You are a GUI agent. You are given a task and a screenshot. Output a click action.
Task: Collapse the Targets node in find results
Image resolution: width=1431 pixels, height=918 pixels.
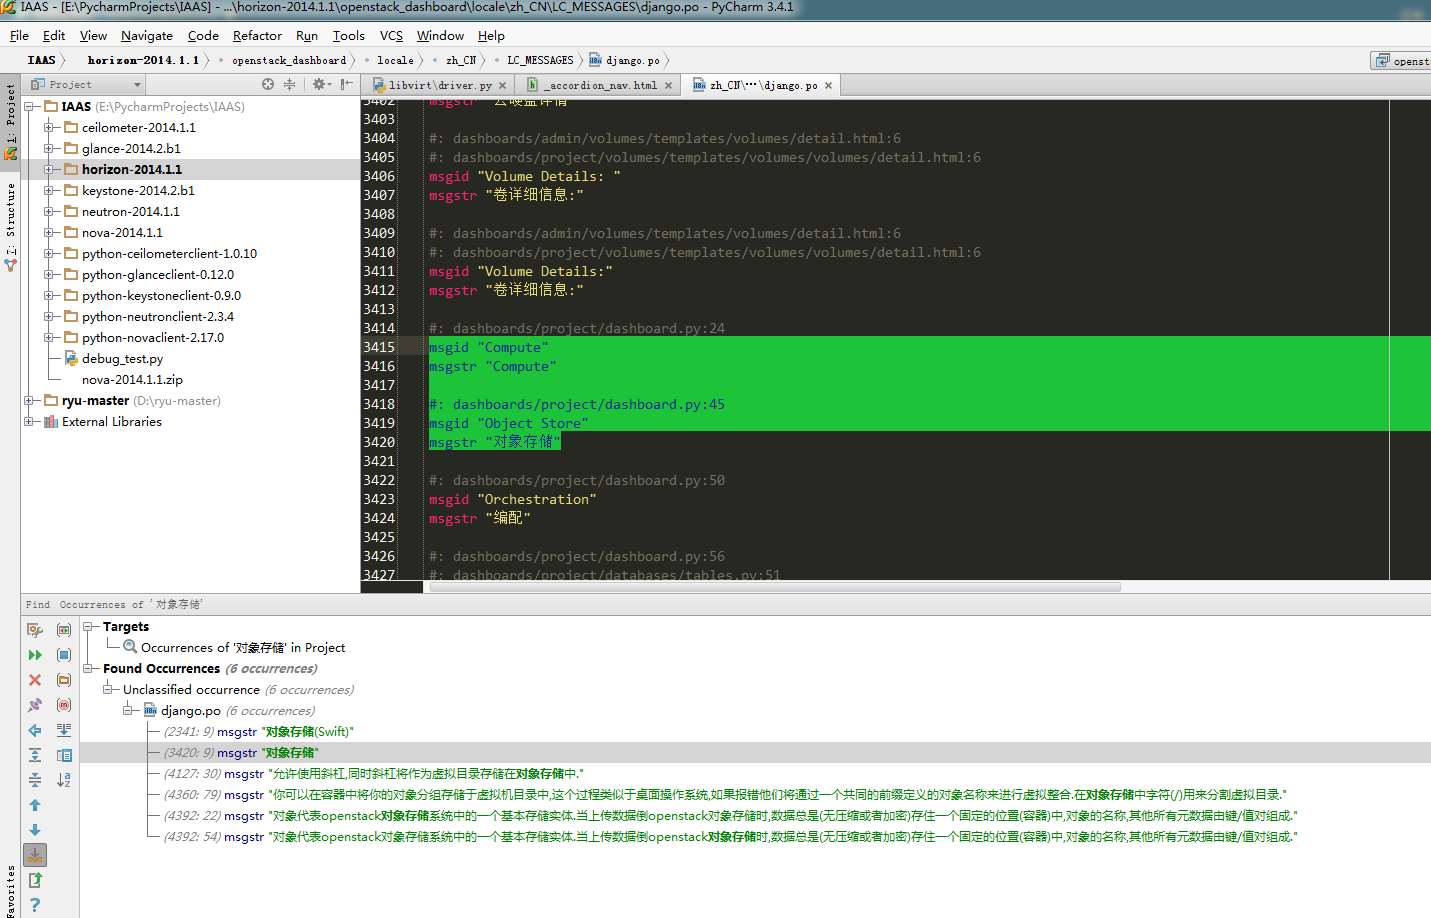[x=88, y=626]
